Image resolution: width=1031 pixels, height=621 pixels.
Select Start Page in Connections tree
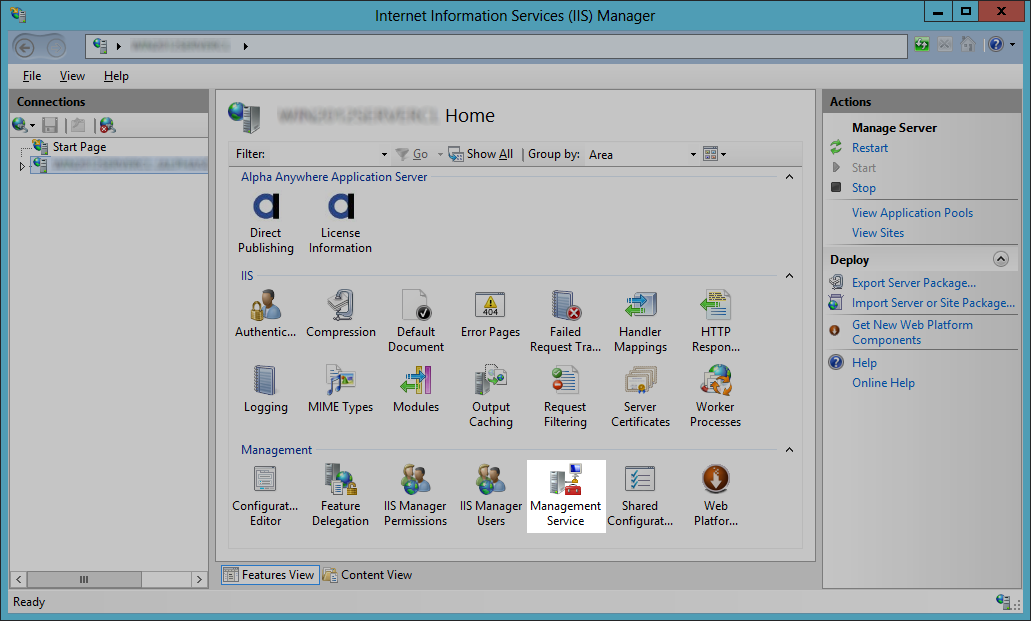(x=80, y=147)
